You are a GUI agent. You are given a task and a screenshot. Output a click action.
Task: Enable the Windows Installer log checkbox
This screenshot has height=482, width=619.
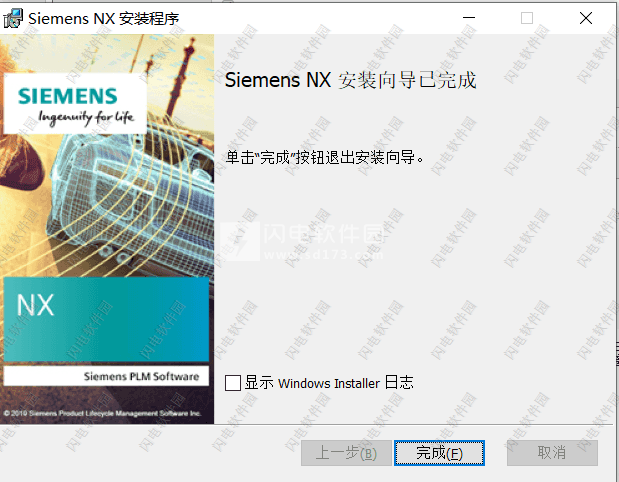point(233,383)
